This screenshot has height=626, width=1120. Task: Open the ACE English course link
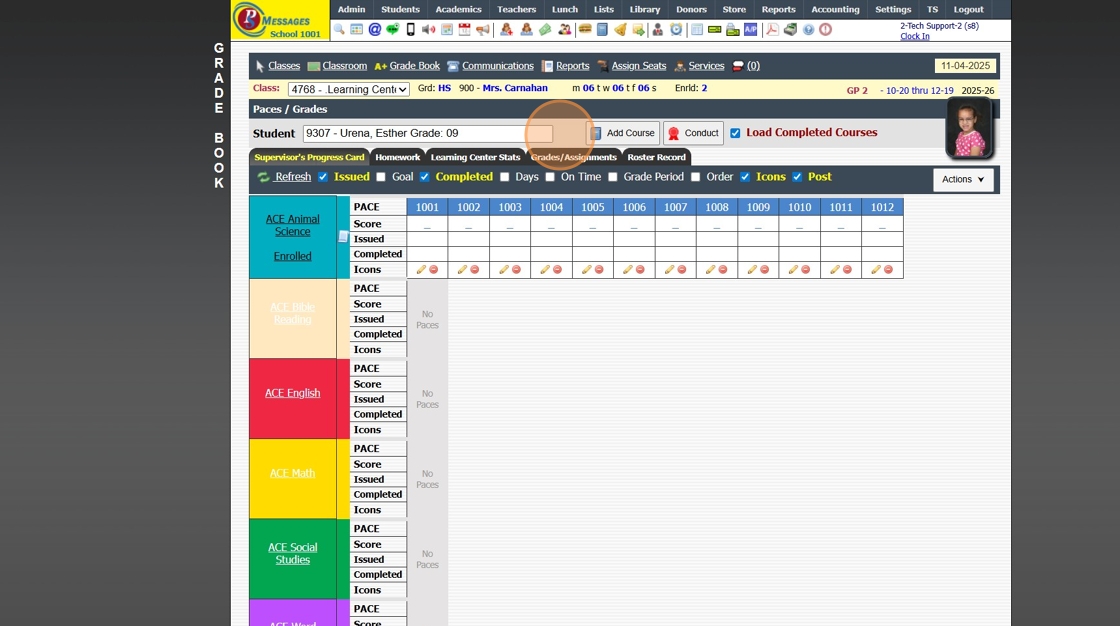coord(293,393)
